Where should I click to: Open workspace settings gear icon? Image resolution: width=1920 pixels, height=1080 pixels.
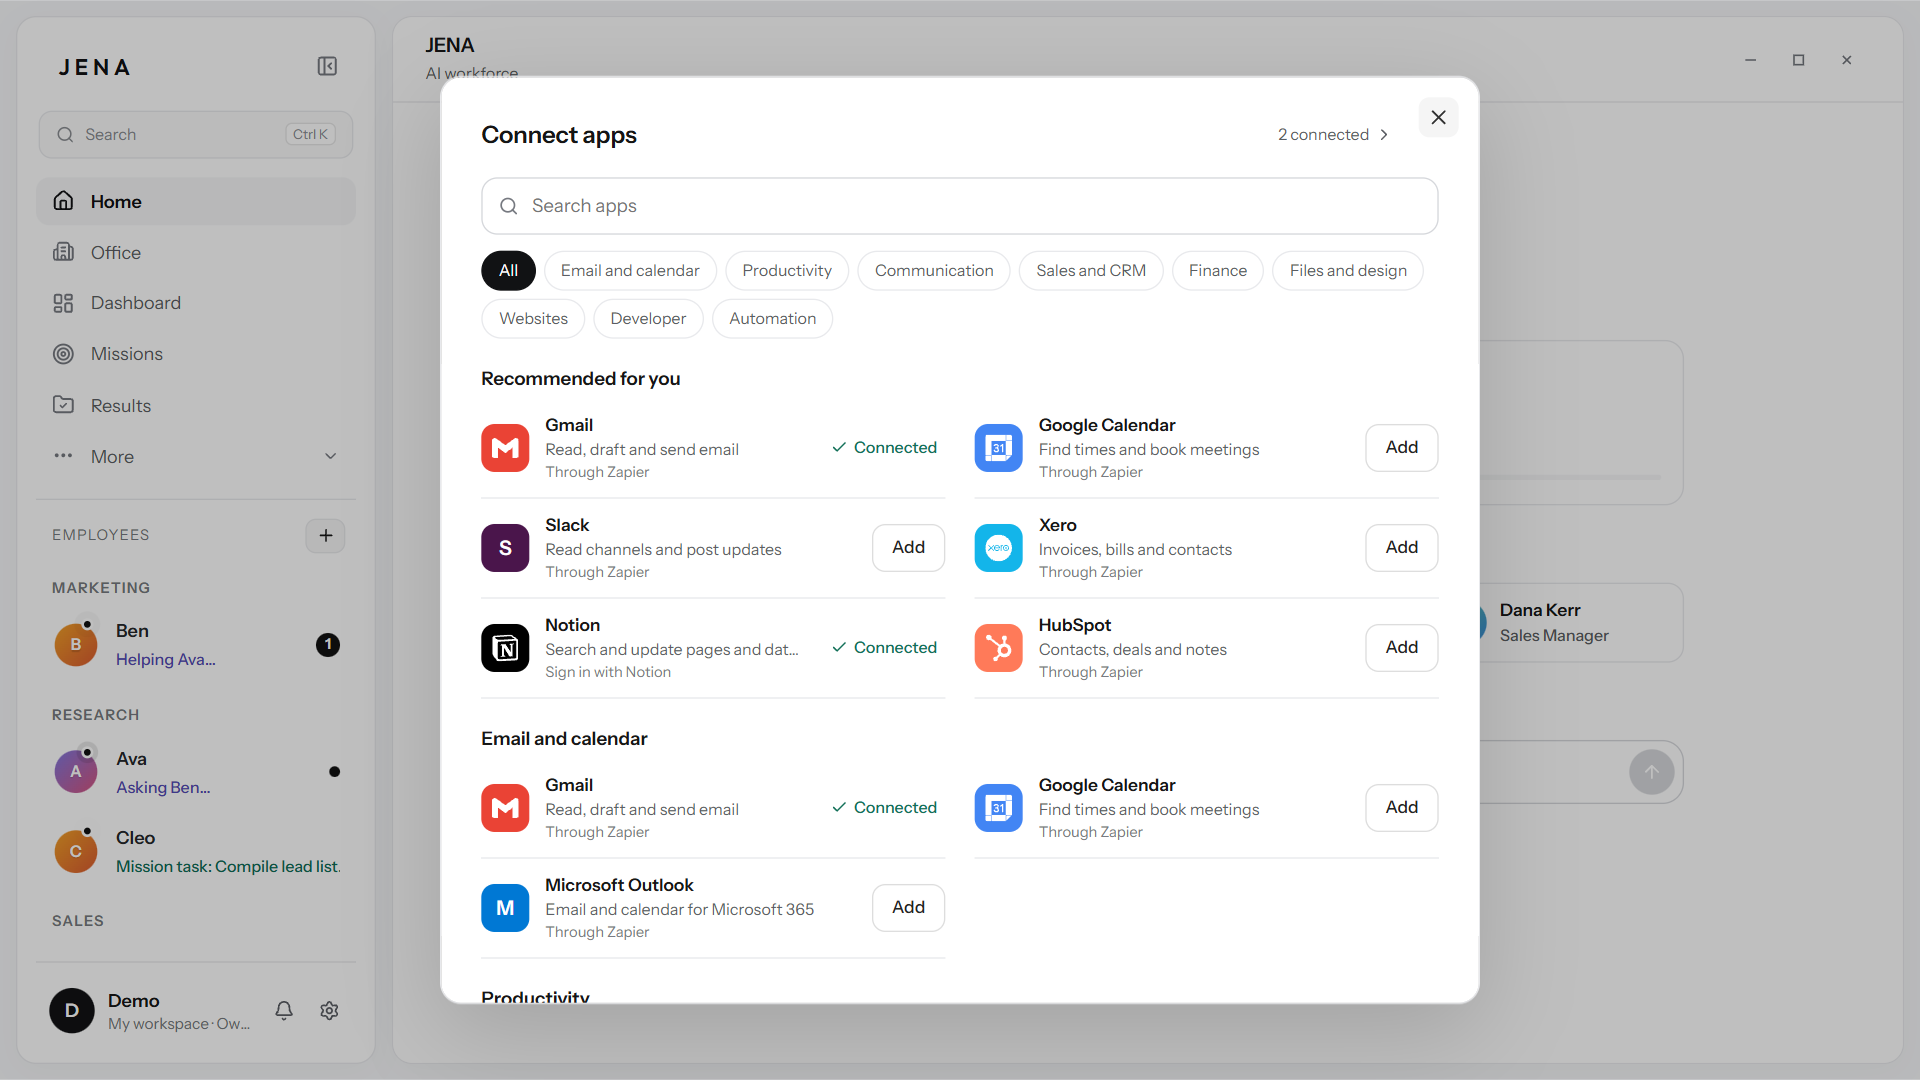[329, 1010]
